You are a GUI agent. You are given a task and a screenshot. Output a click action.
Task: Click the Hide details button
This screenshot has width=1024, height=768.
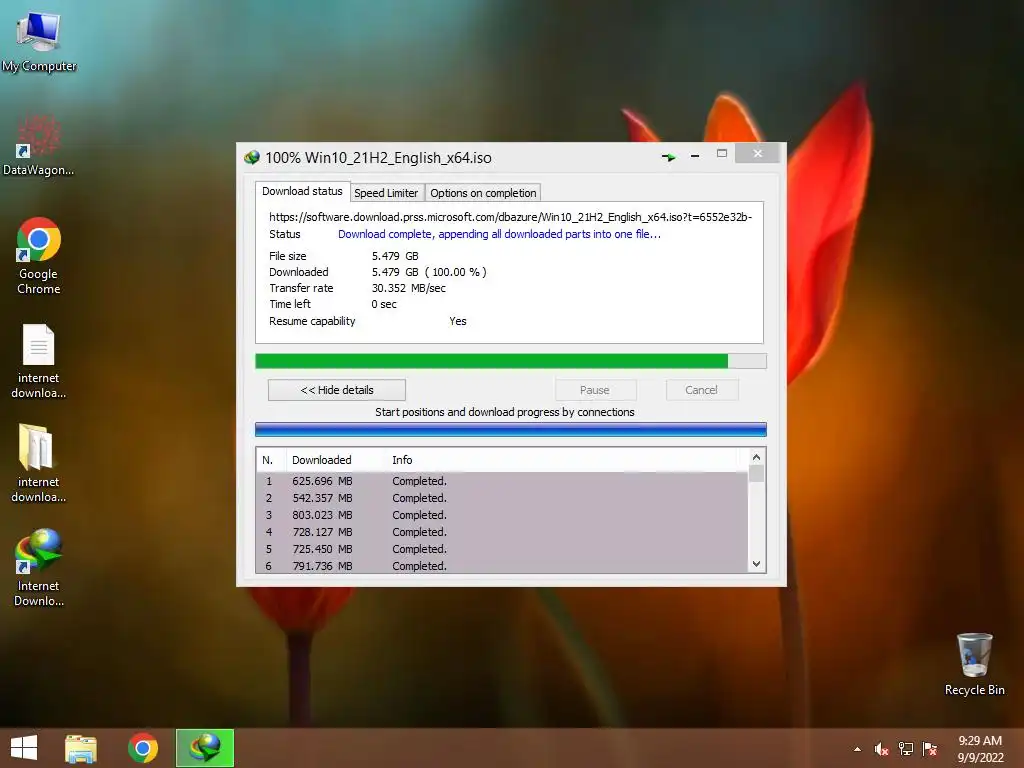pos(337,390)
